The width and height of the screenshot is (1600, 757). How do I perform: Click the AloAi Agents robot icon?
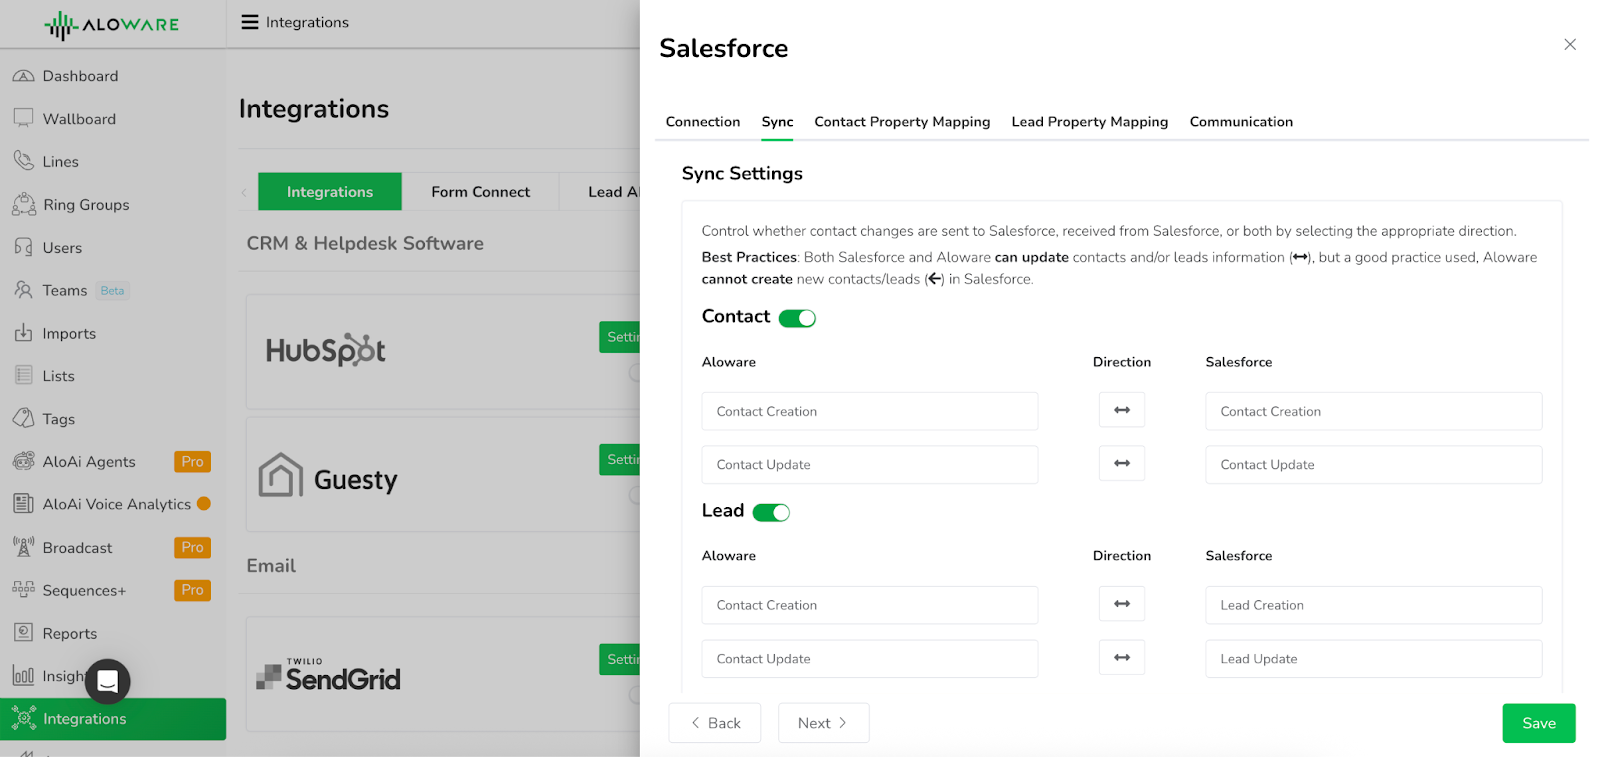(x=23, y=461)
